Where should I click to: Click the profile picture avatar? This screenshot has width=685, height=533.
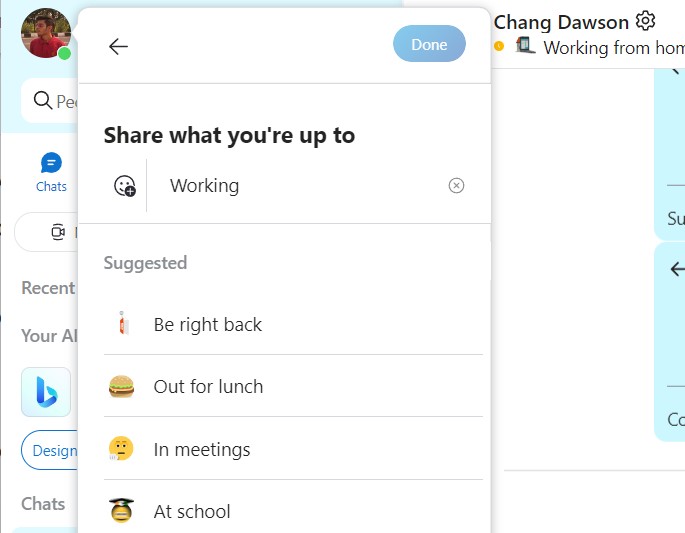click(45, 33)
